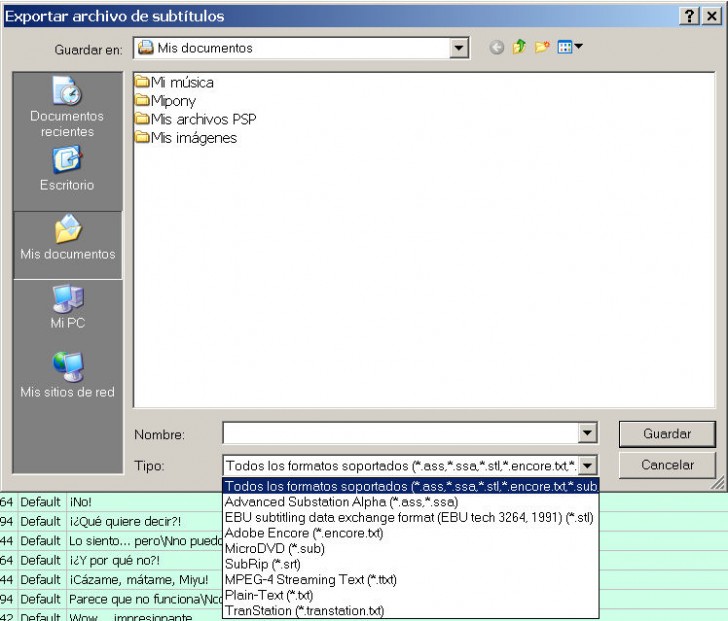Pick MicroDVD (*.sub) from list

pos(274,549)
